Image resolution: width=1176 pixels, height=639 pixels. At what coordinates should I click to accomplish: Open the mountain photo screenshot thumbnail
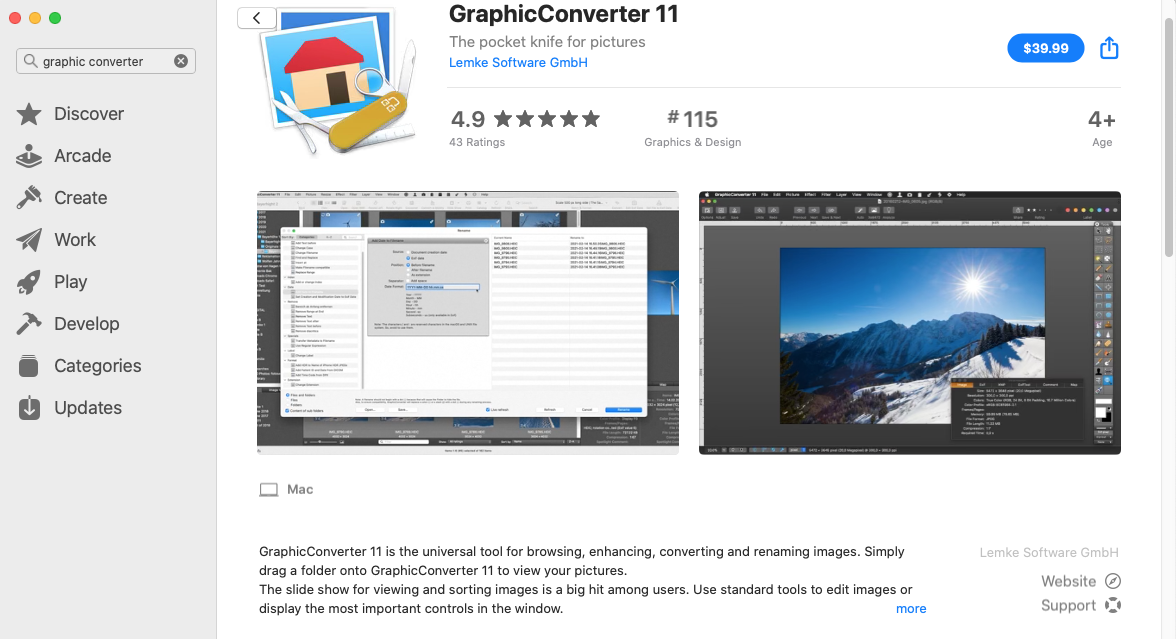[x=910, y=322]
